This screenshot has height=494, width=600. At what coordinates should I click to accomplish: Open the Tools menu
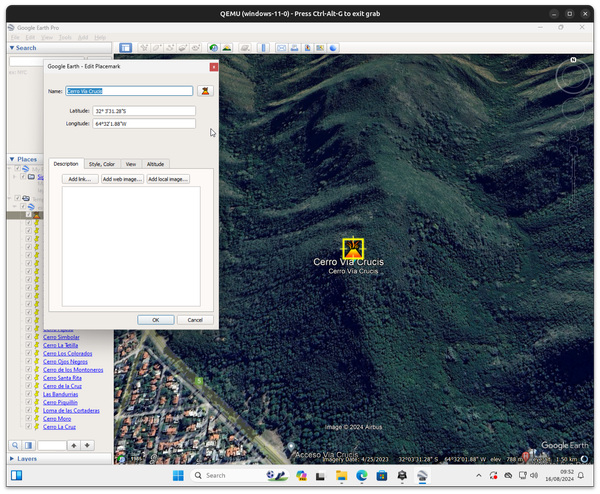click(x=65, y=37)
